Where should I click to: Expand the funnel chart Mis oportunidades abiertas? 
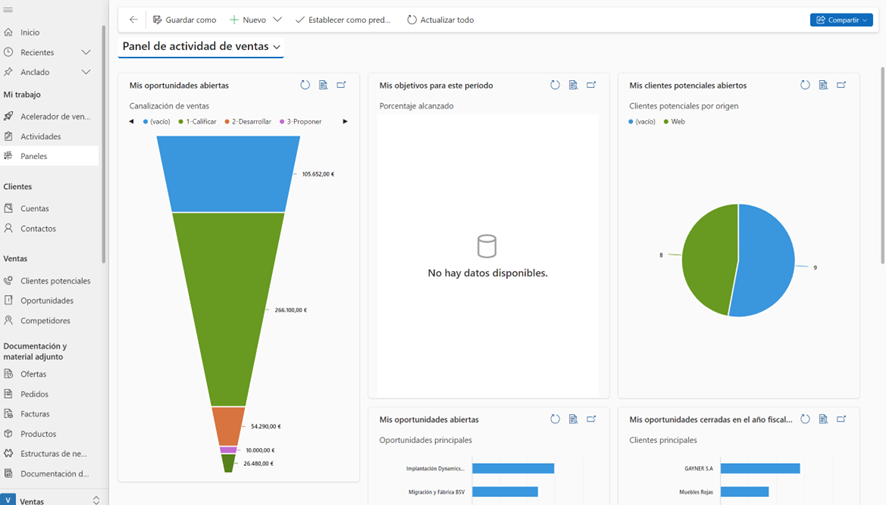tap(341, 85)
